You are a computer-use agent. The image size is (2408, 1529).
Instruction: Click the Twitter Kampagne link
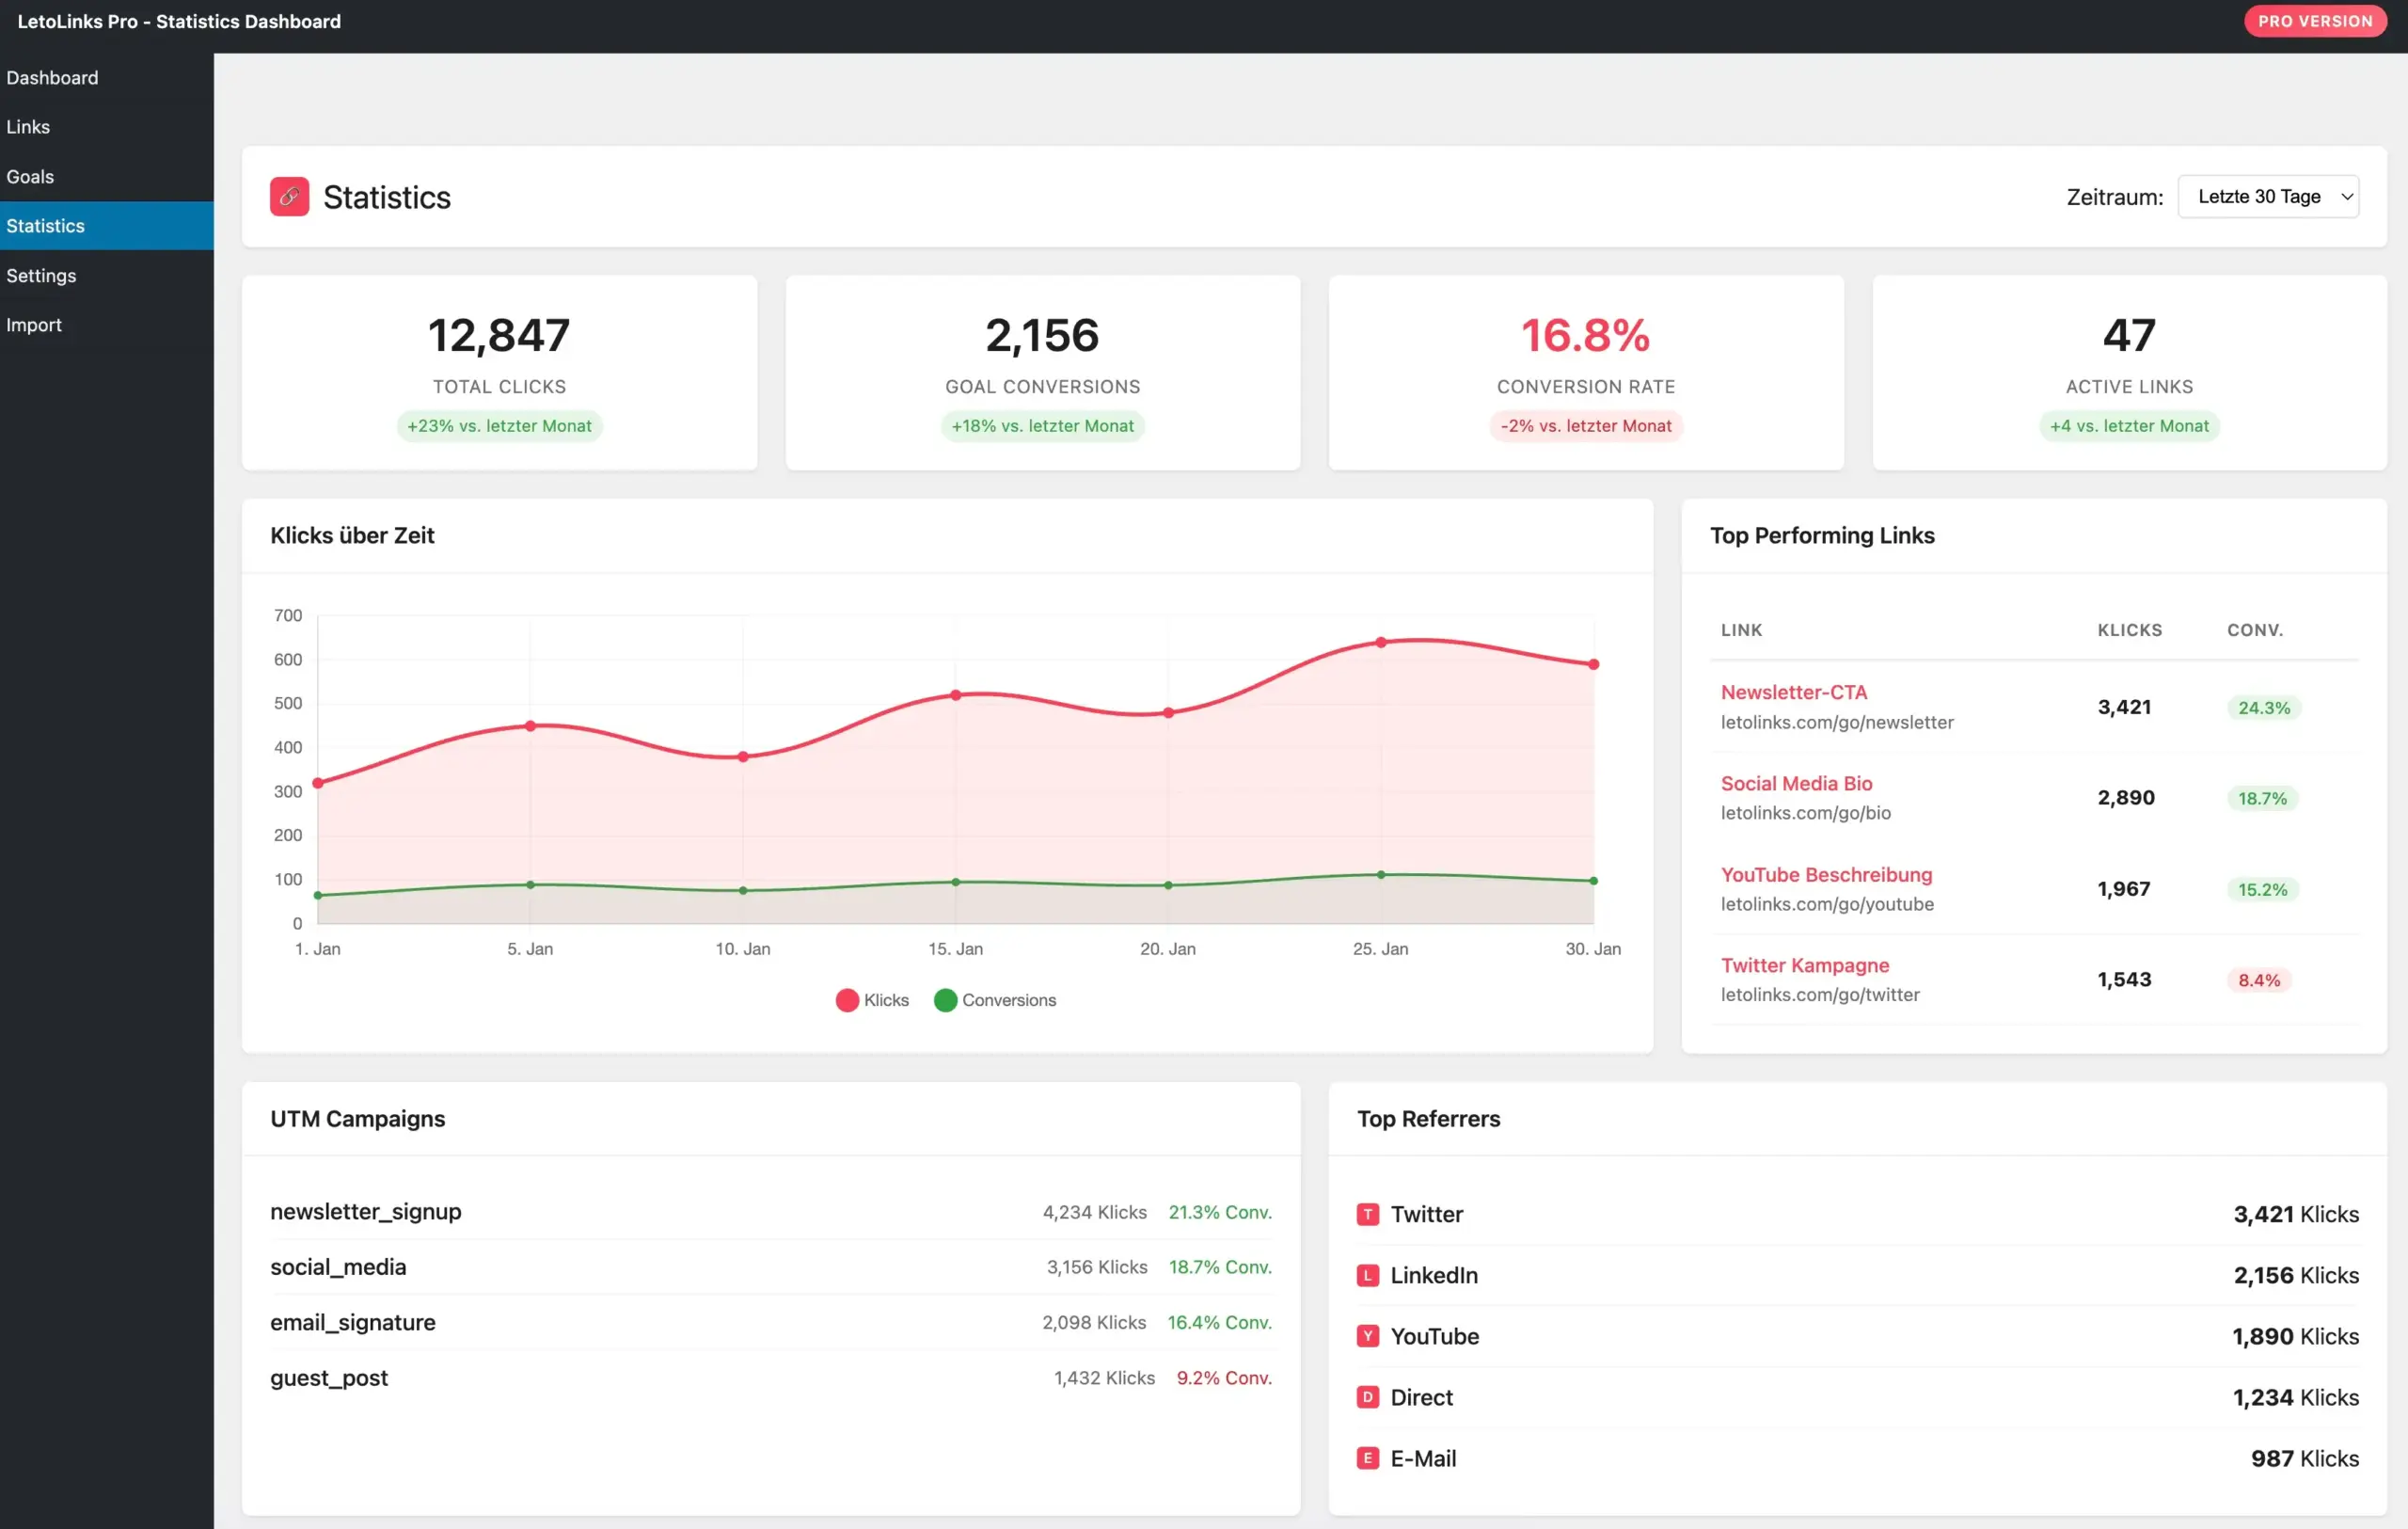coord(1805,965)
